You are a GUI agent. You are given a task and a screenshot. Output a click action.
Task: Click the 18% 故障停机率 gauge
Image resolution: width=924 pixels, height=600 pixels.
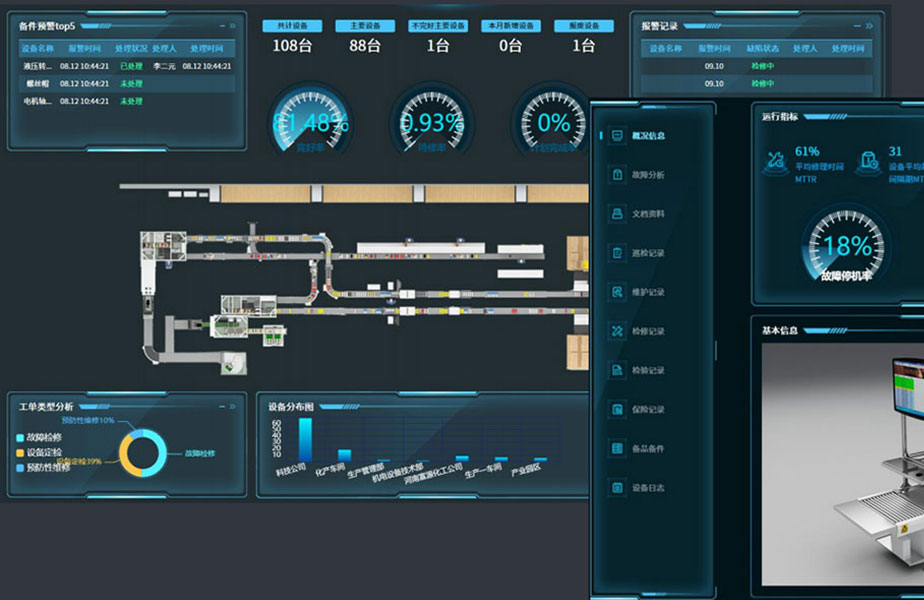pyautogui.click(x=846, y=245)
